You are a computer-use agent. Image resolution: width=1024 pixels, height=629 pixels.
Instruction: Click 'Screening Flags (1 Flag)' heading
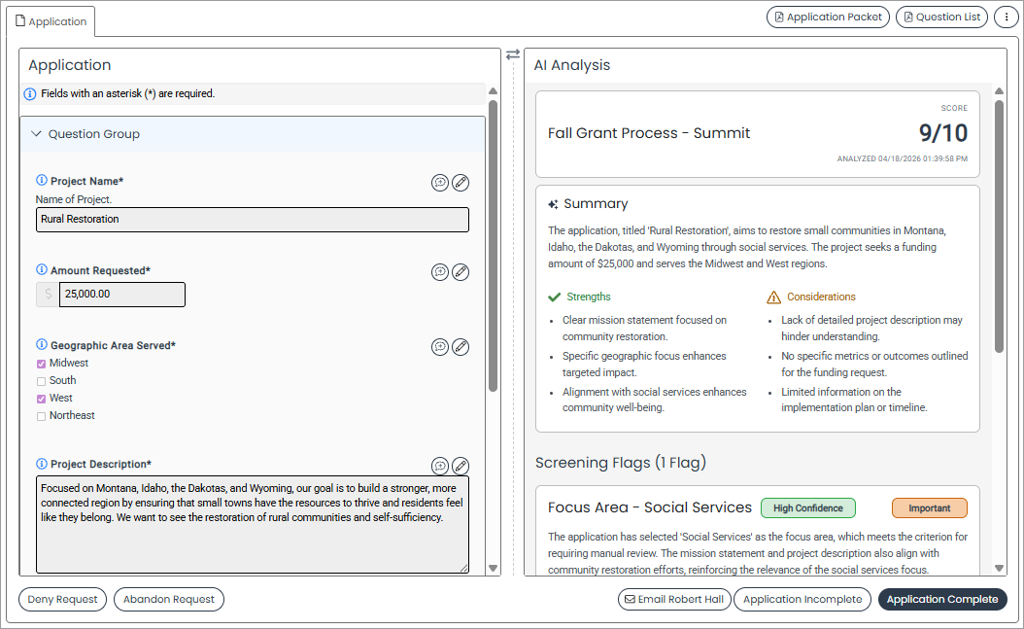pos(620,463)
